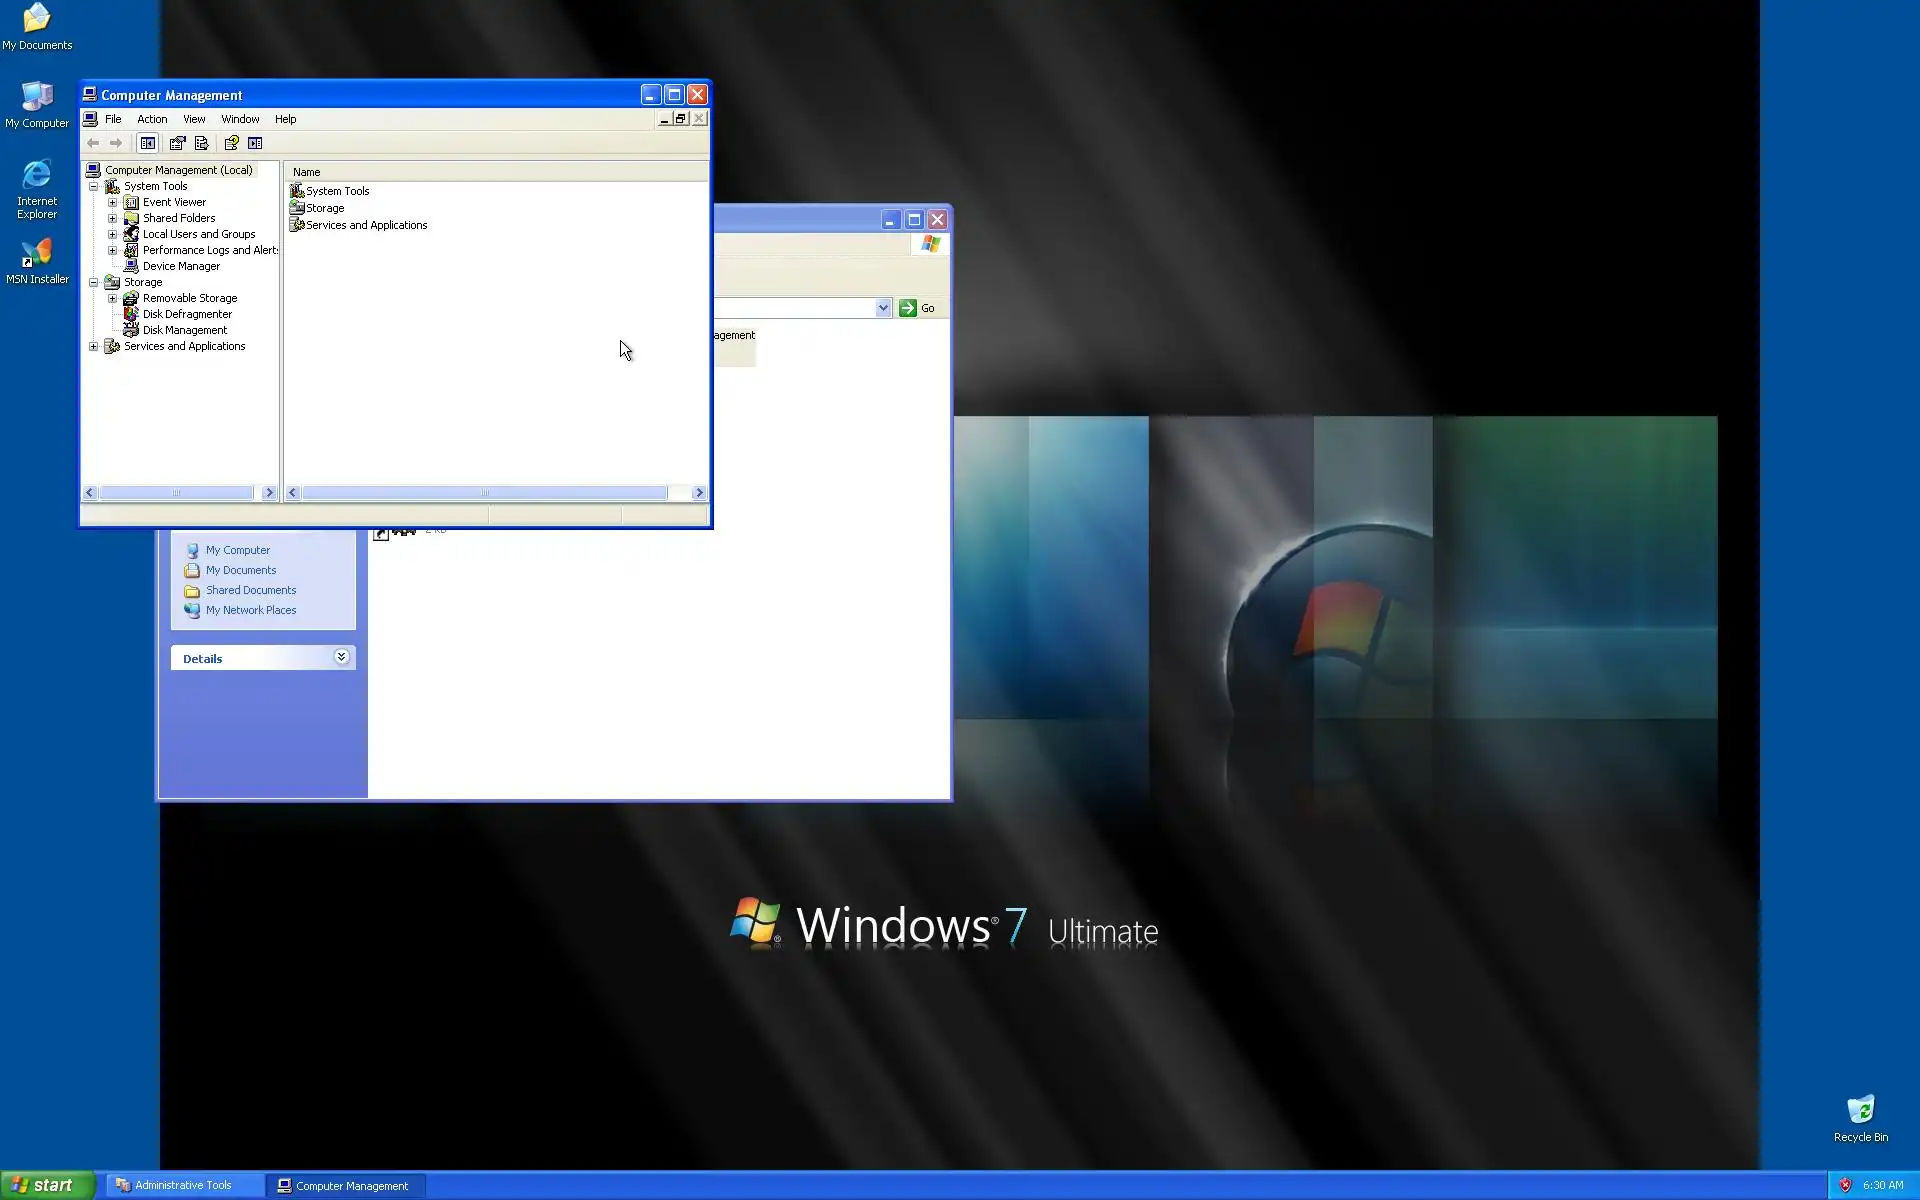Click the Go button by the address bar
Screen dimensions: 1920x1200
pos(917,308)
